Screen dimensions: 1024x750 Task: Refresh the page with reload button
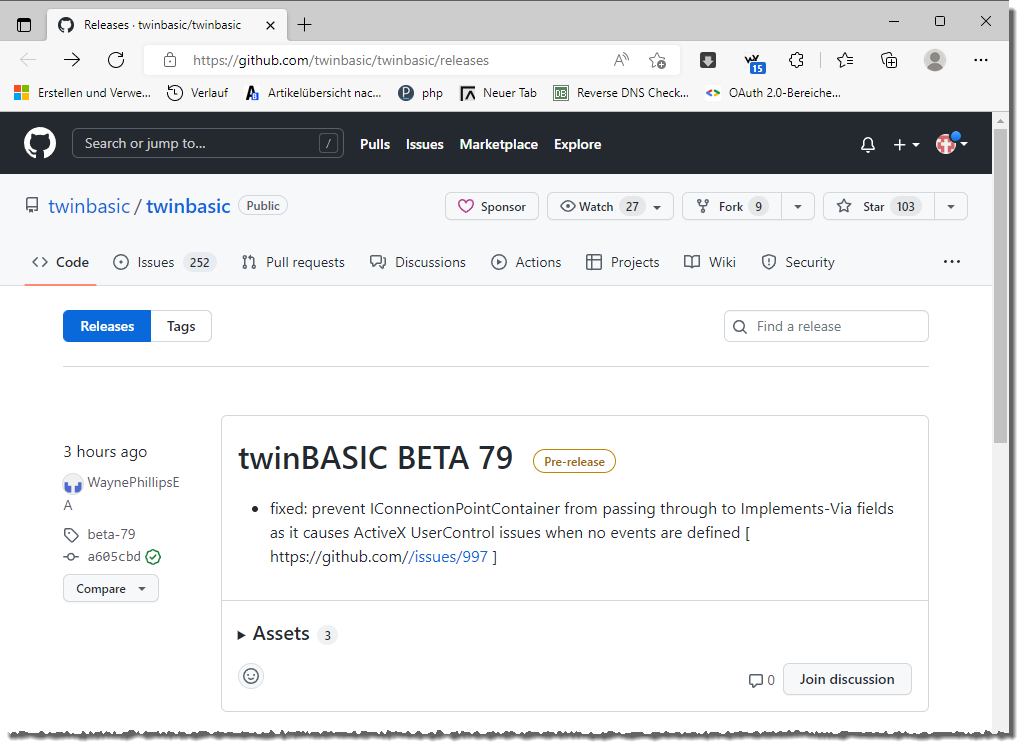116,60
